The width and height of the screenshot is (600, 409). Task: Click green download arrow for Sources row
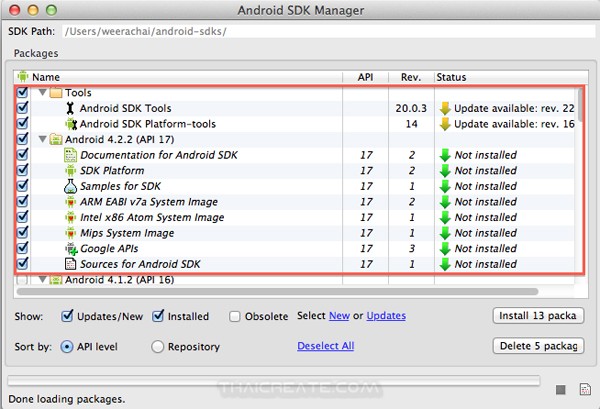pyautogui.click(x=445, y=264)
